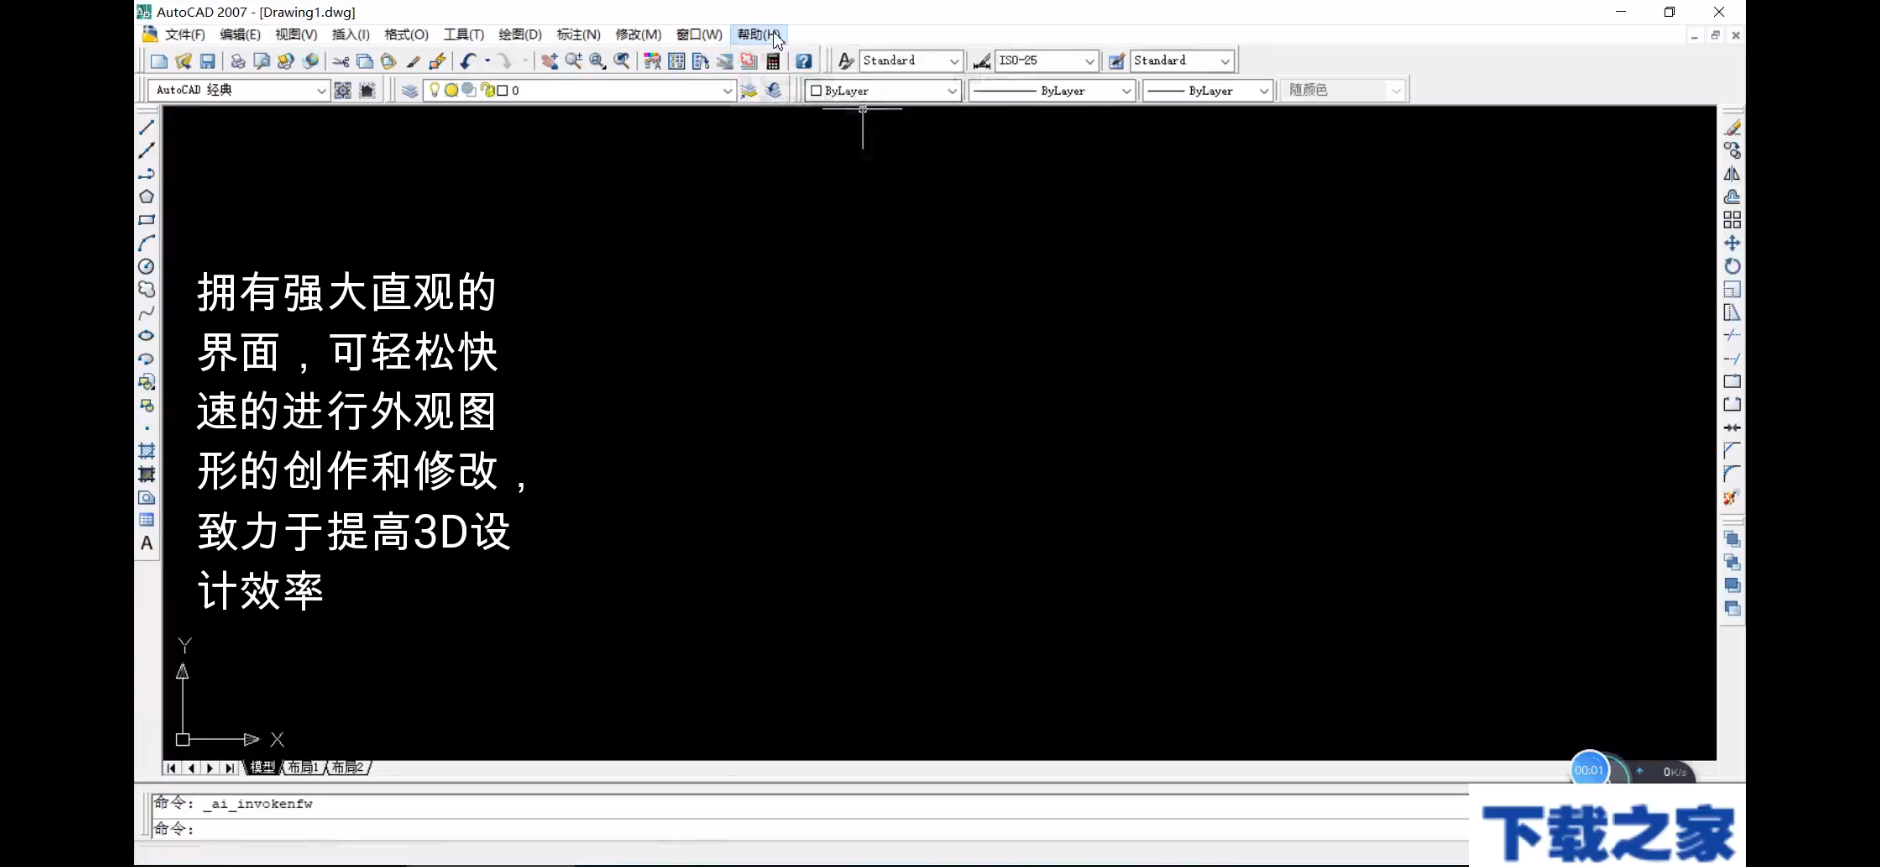This screenshot has width=1880, height=867.
Task: Click the Pan realtime hand icon
Action: tap(549, 61)
